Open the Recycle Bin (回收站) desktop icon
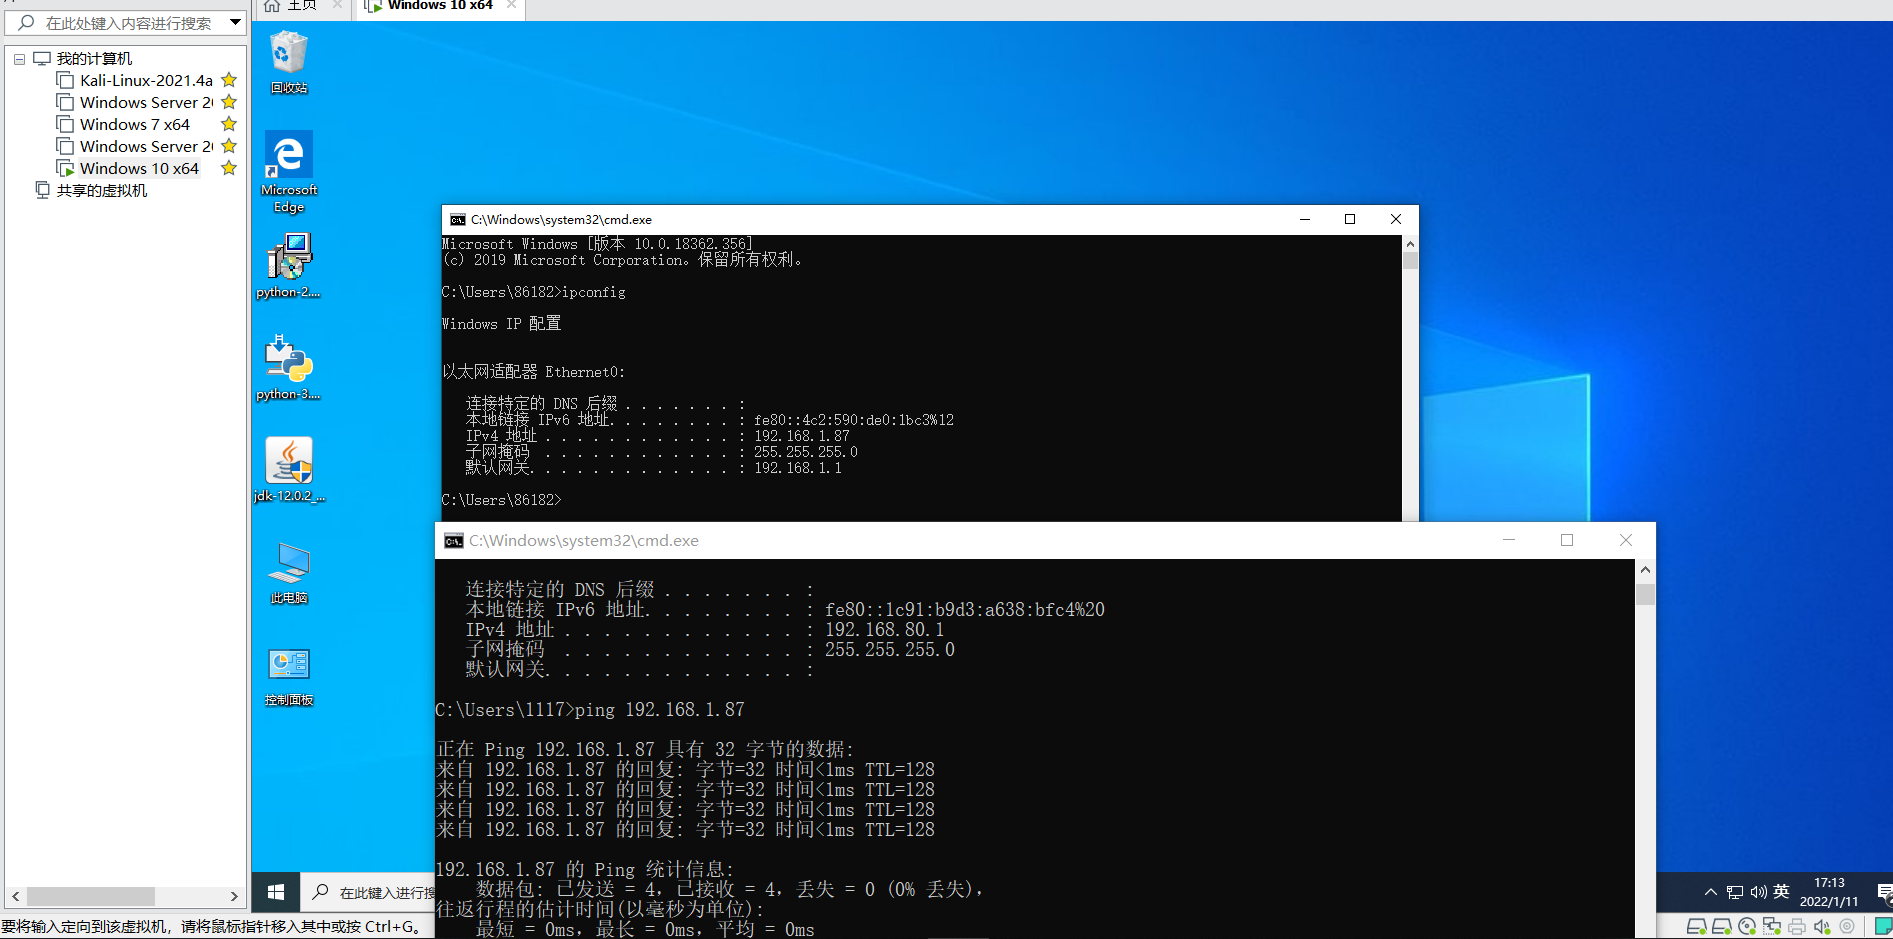Image resolution: width=1893 pixels, height=939 pixels. click(x=289, y=62)
